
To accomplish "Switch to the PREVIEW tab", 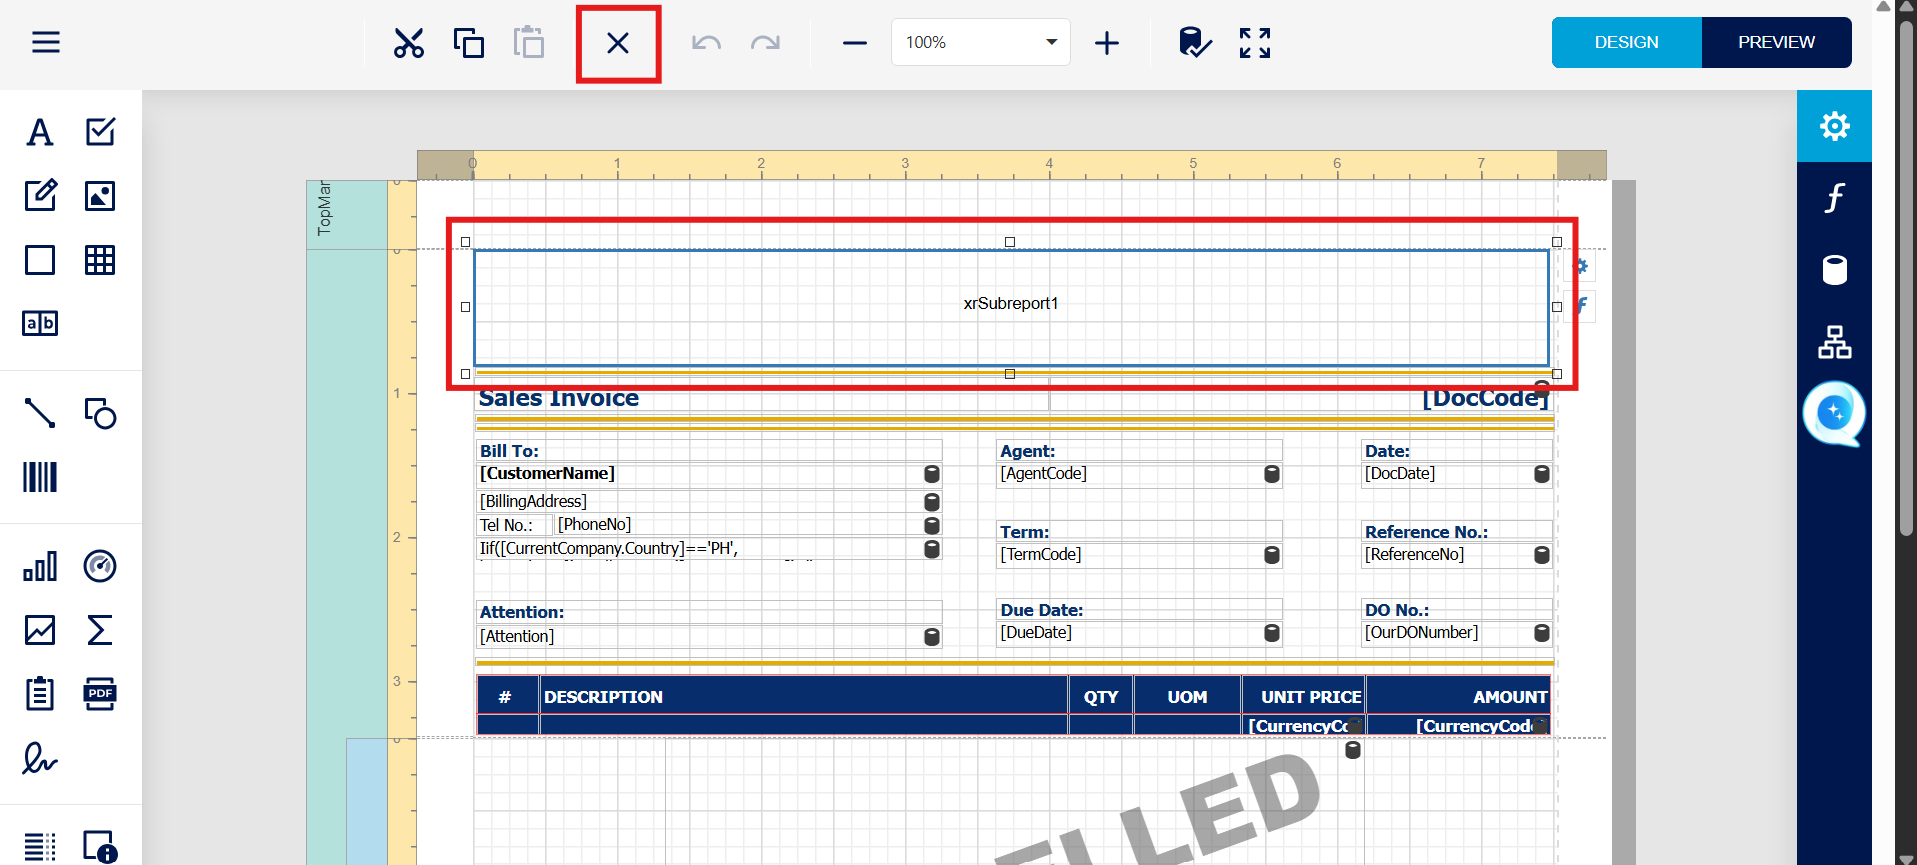I will coord(1776,42).
